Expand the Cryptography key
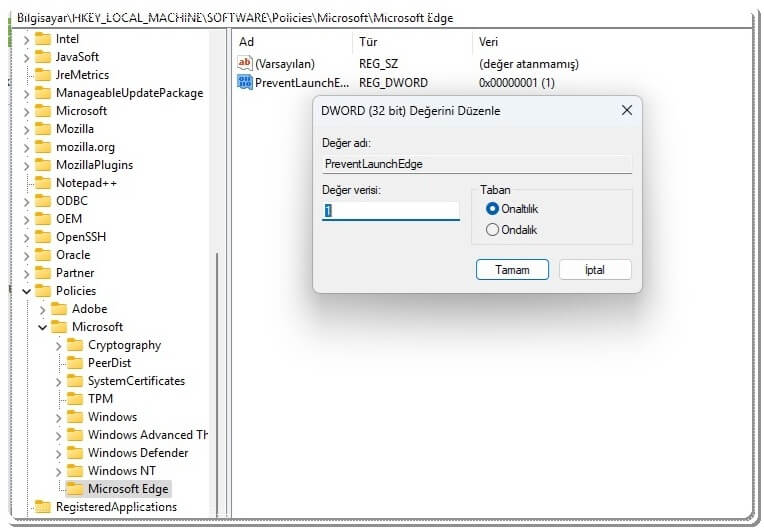Viewport: 764px width, 530px height. [x=58, y=345]
